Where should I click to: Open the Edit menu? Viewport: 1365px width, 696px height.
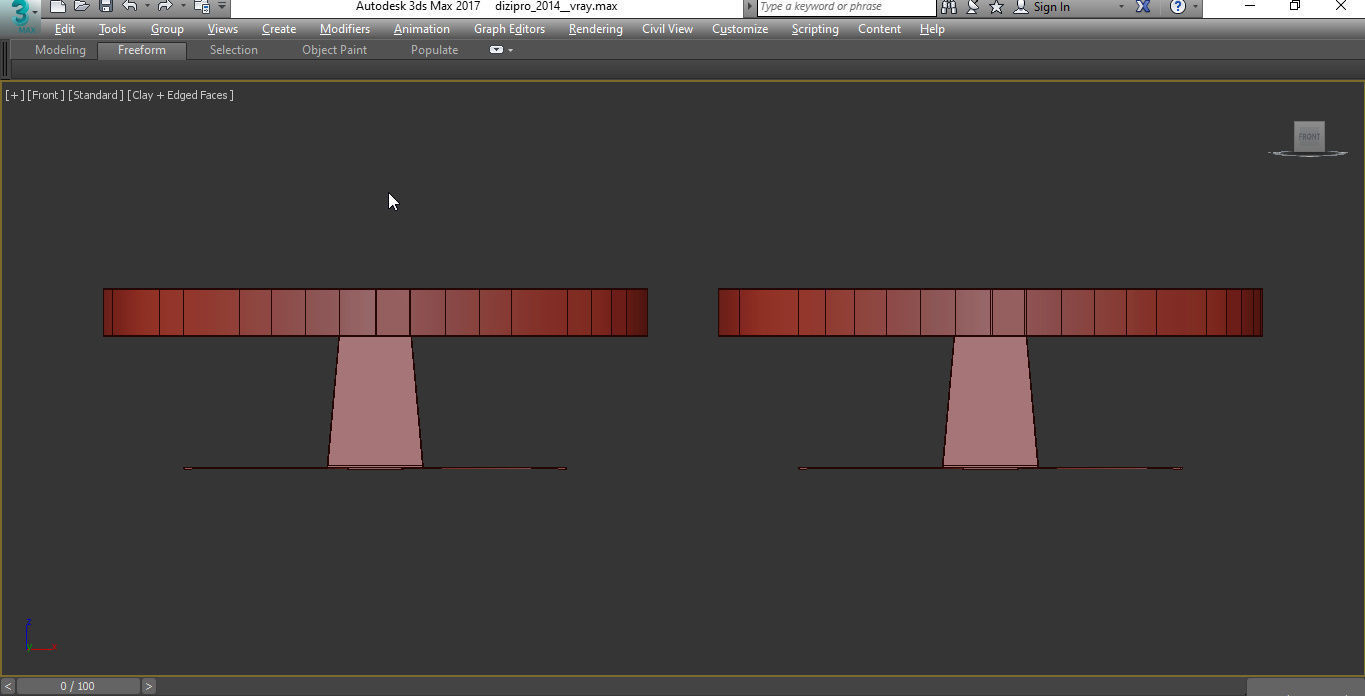click(x=65, y=29)
